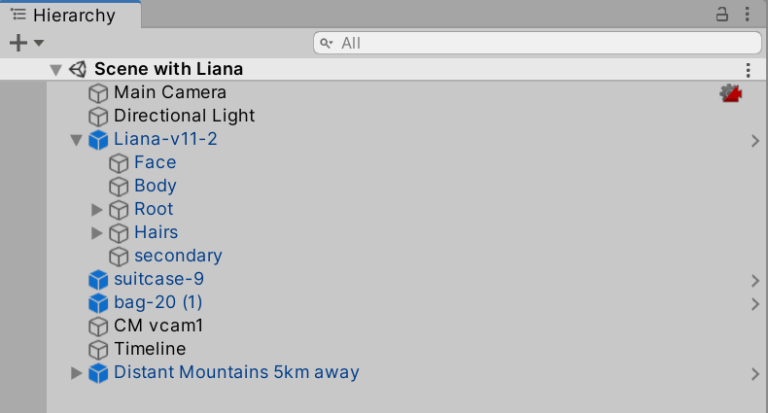Open the Hierarchy panel three-dot menu
The height and width of the screenshot is (413, 768).
747,15
